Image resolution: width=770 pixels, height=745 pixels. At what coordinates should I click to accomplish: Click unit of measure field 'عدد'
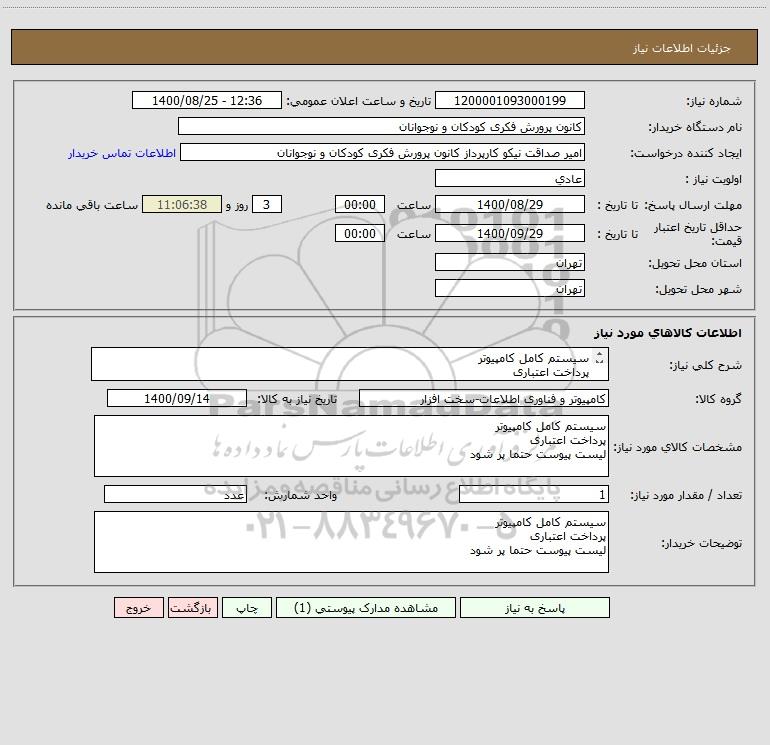pos(175,495)
